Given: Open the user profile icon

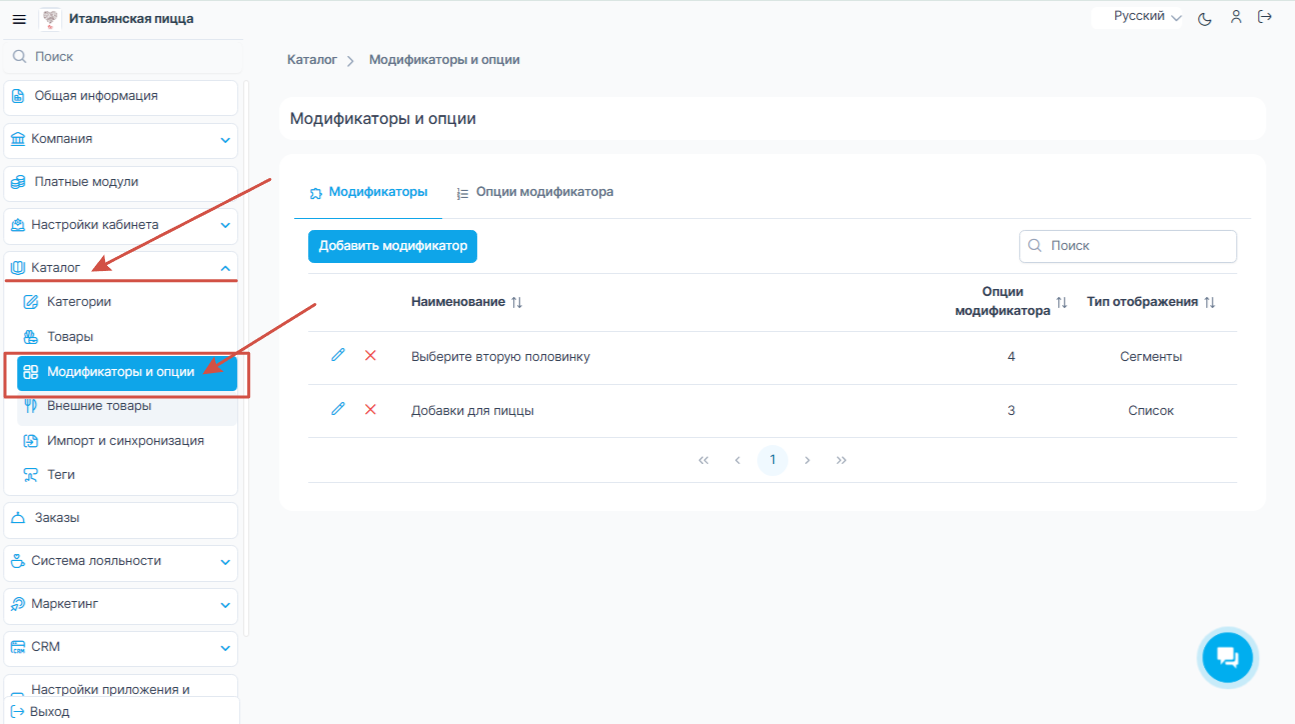Looking at the screenshot, I should [1236, 17].
